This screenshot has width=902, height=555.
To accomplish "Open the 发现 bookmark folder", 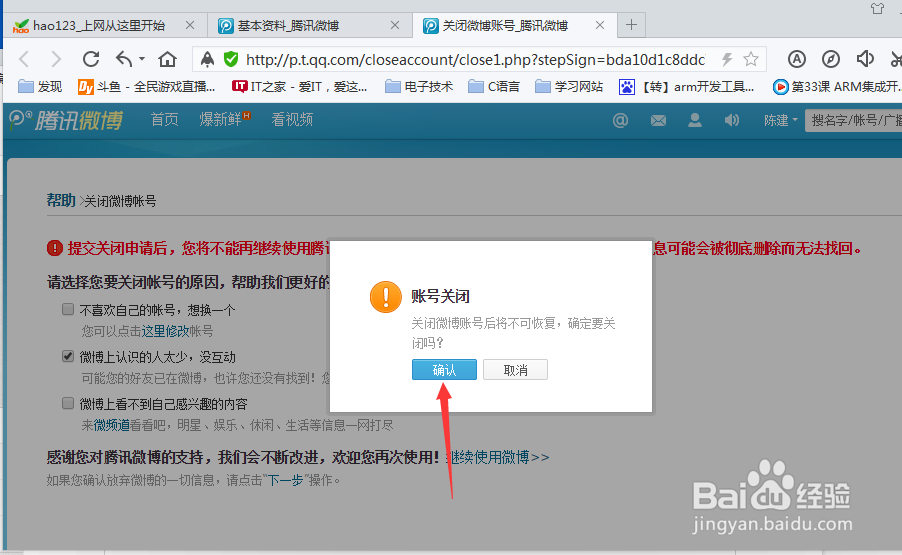I will (40, 87).
